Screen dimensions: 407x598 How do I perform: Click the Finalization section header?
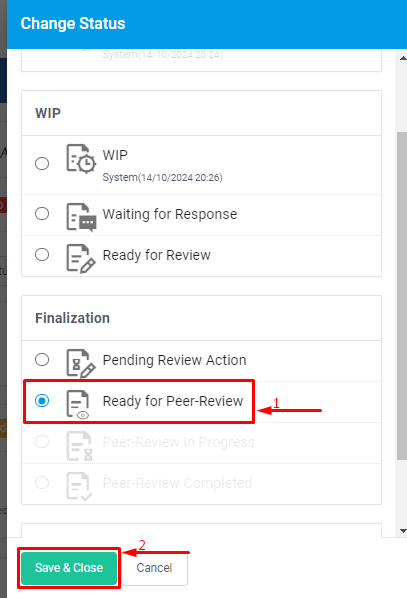point(72,318)
